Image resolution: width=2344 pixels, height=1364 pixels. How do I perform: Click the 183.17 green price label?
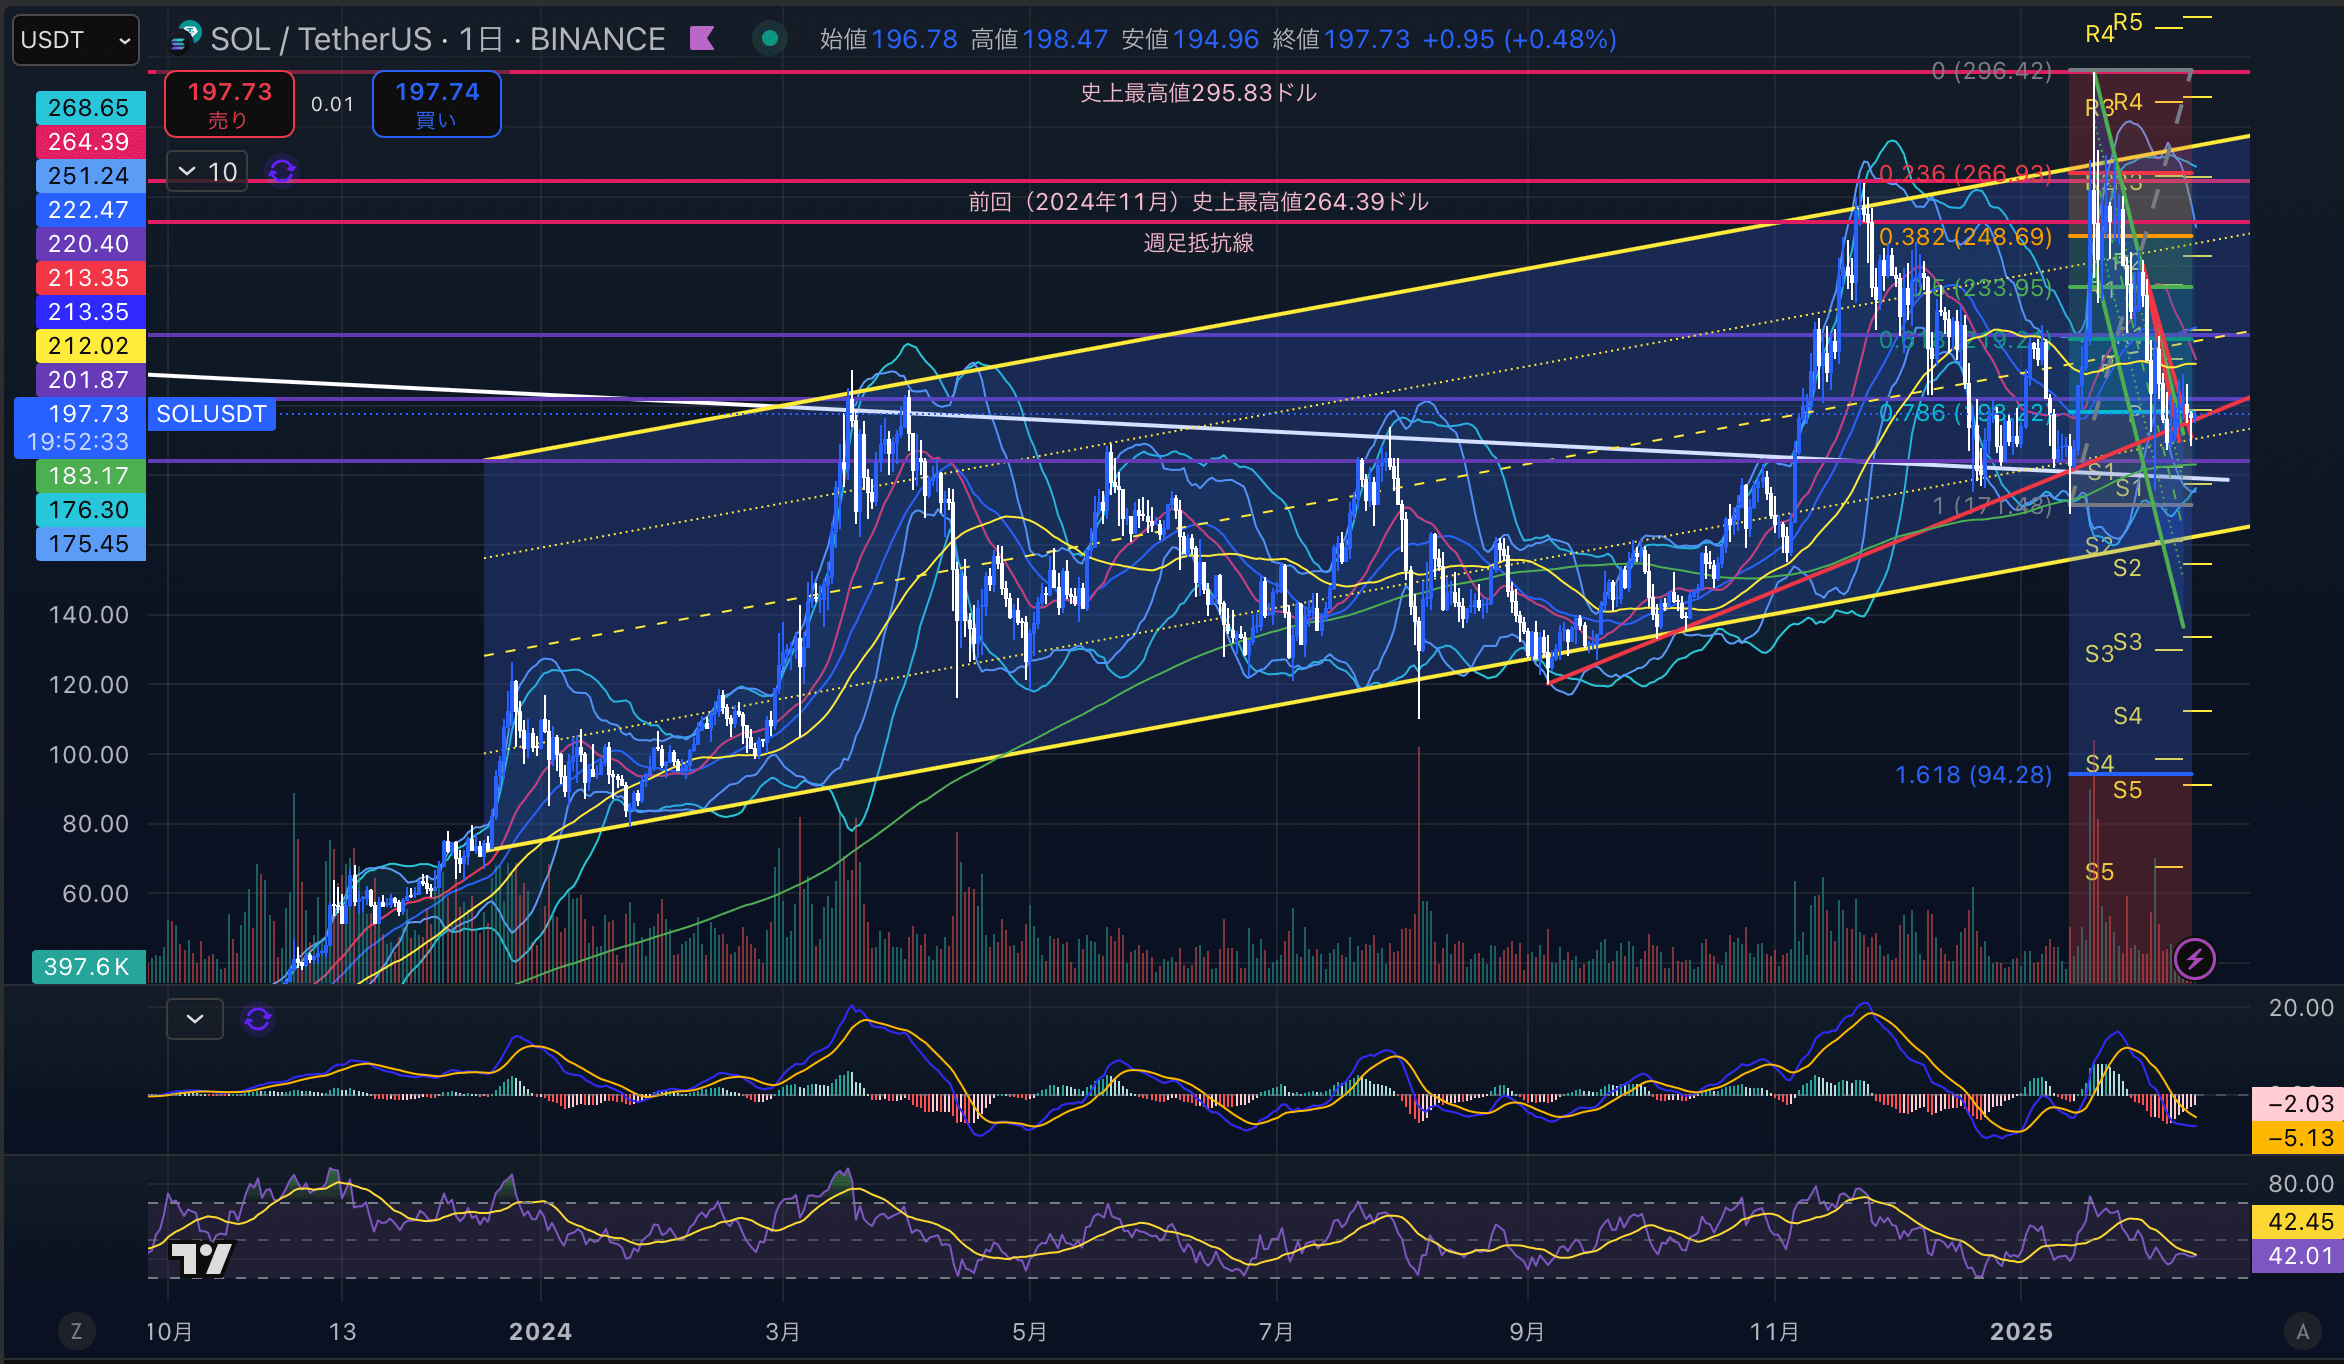[90, 476]
